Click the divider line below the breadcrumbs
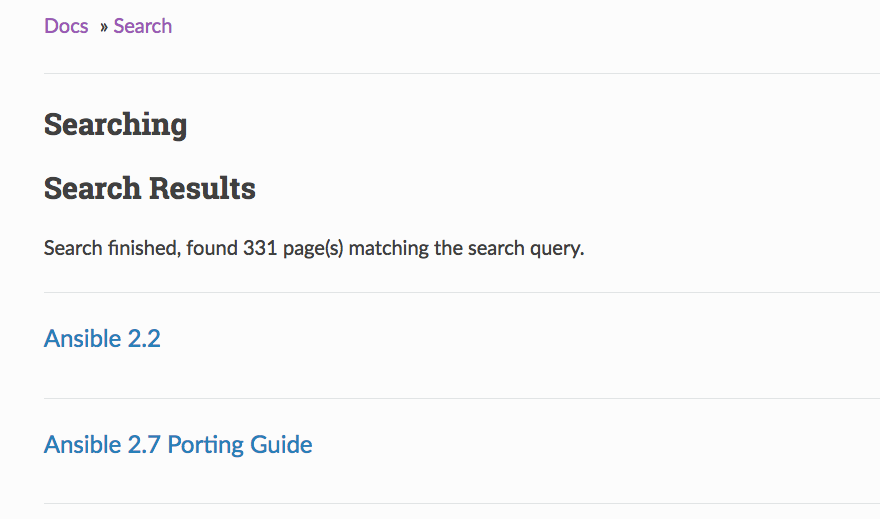This screenshot has height=519, width=880. [x=460, y=73]
